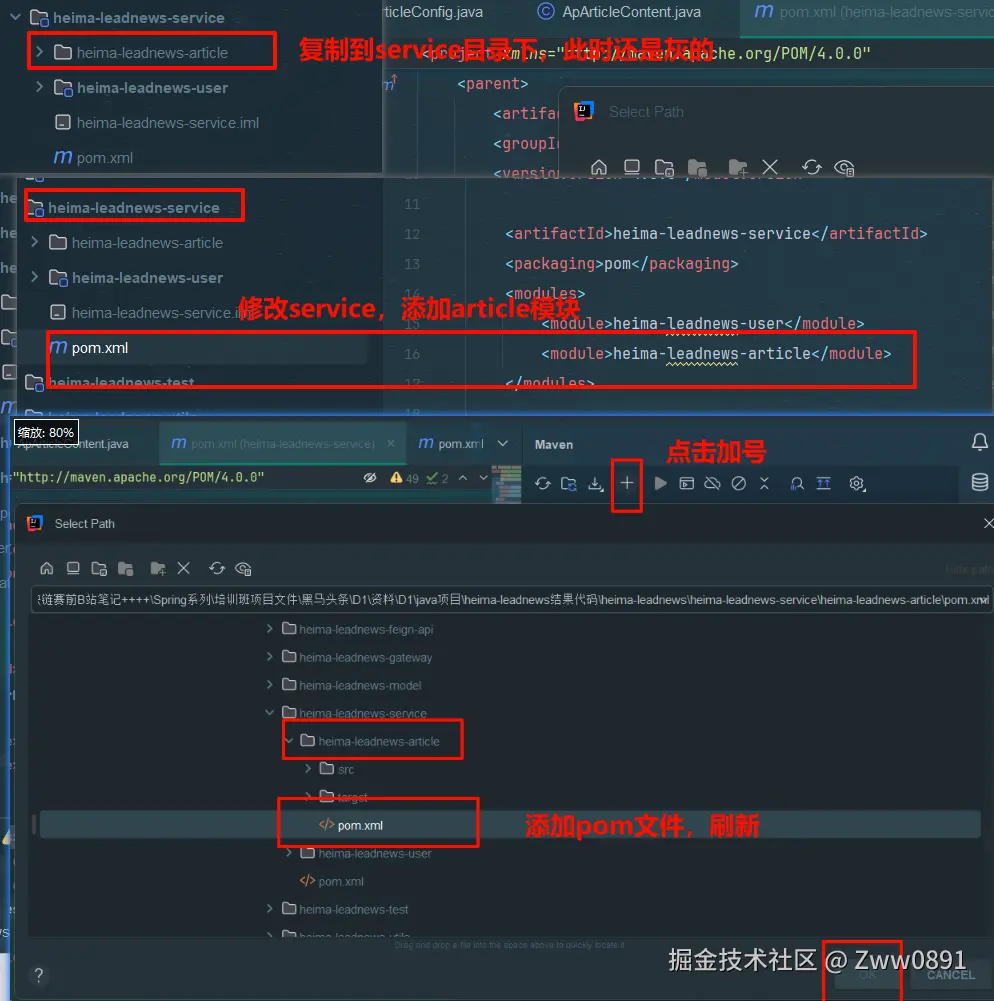This screenshot has height=1001, width=994.
Task: Close the Select Path dialog with its X
Action: coord(988,523)
